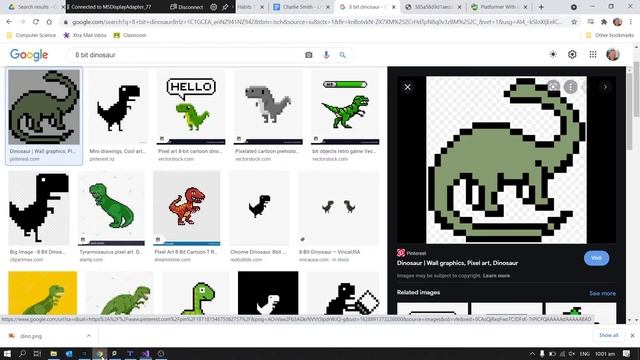Start voice search with microphone icon
Viewport: 640px width, 360px height.
pos(326,55)
